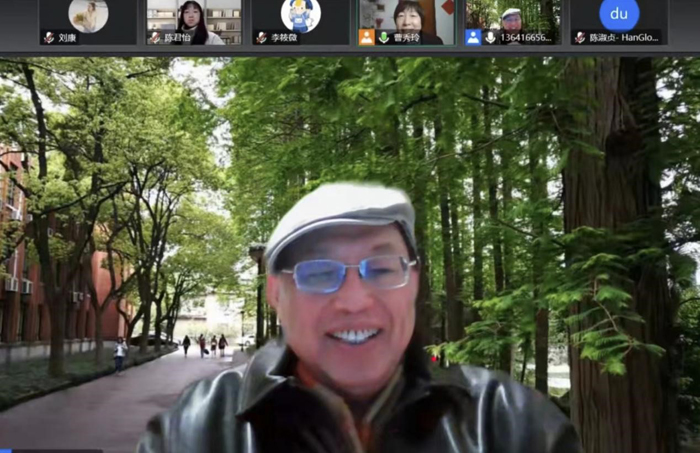Click the blue "du" avatar circle

[x=619, y=15]
